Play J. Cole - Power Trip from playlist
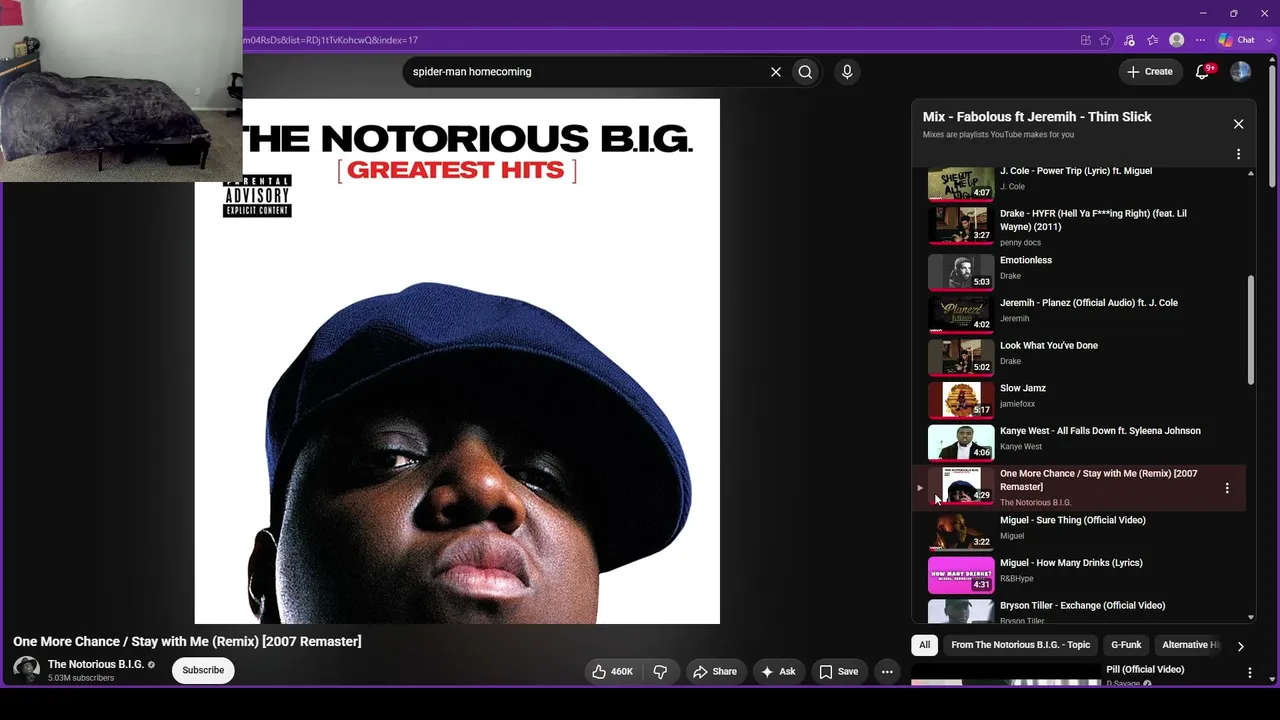The width and height of the screenshot is (1280, 720). 961,184
